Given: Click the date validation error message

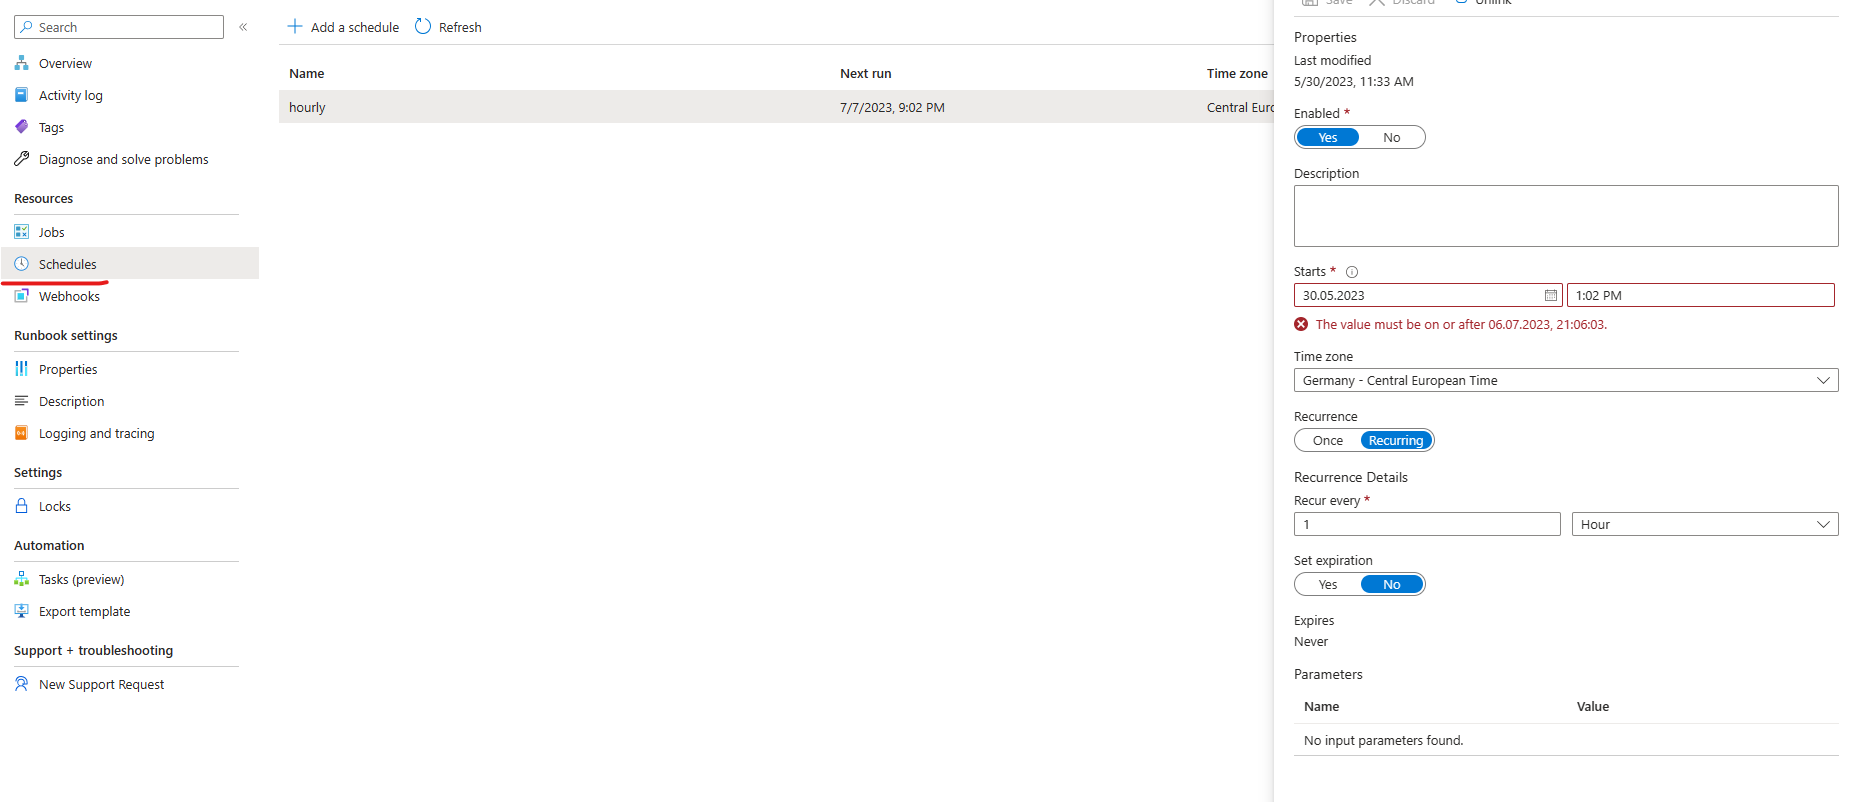Looking at the screenshot, I should tap(1461, 324).
